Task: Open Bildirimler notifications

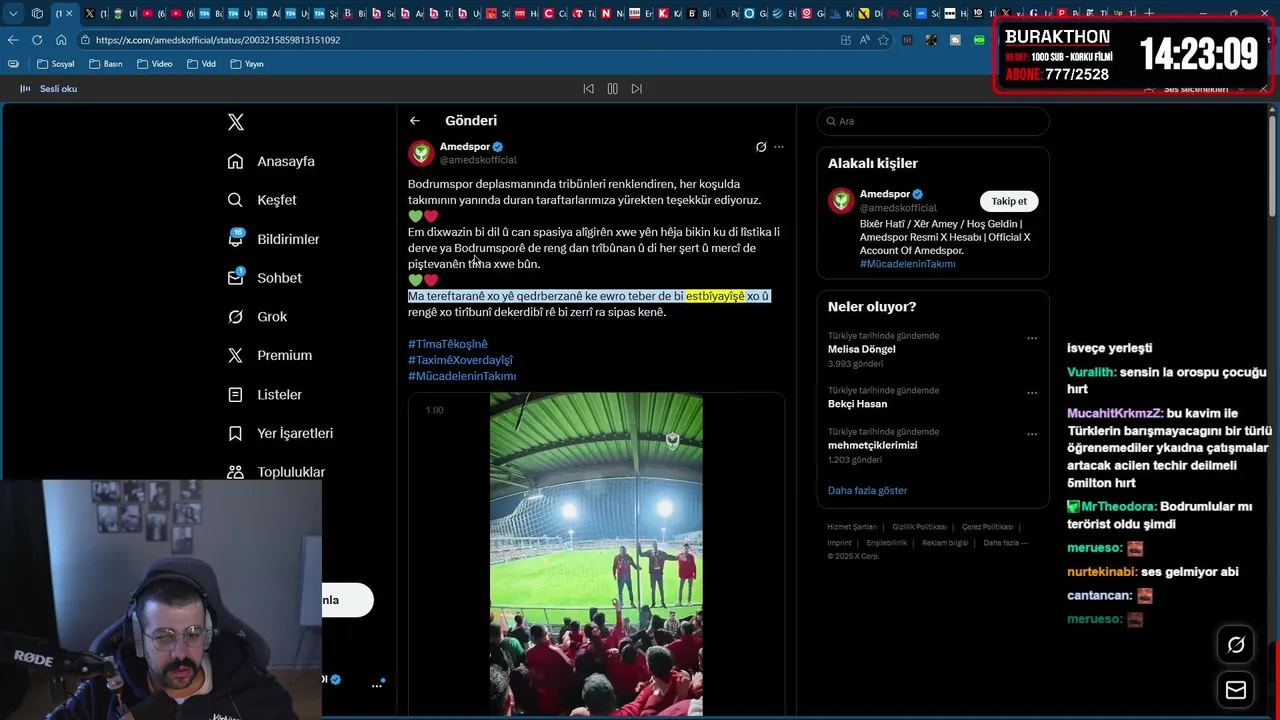Action: tap(273, 239)
